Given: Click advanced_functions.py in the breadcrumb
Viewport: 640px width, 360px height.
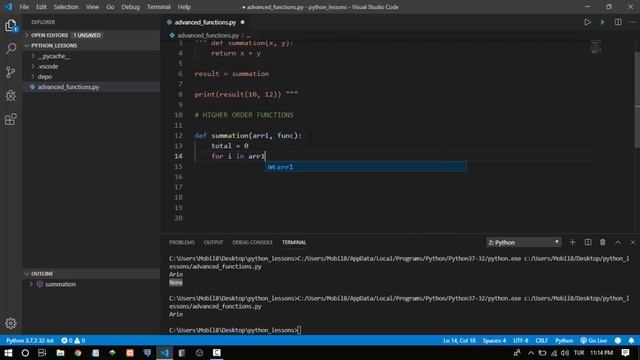Looking at the screenshot, I should [x=208, y=36].
